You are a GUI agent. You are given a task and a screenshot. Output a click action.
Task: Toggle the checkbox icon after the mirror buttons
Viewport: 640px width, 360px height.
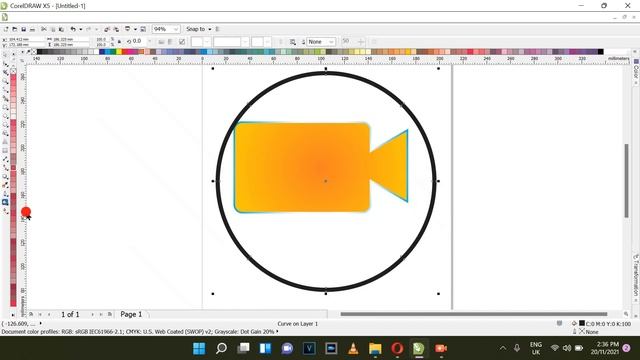coord(182,42)
